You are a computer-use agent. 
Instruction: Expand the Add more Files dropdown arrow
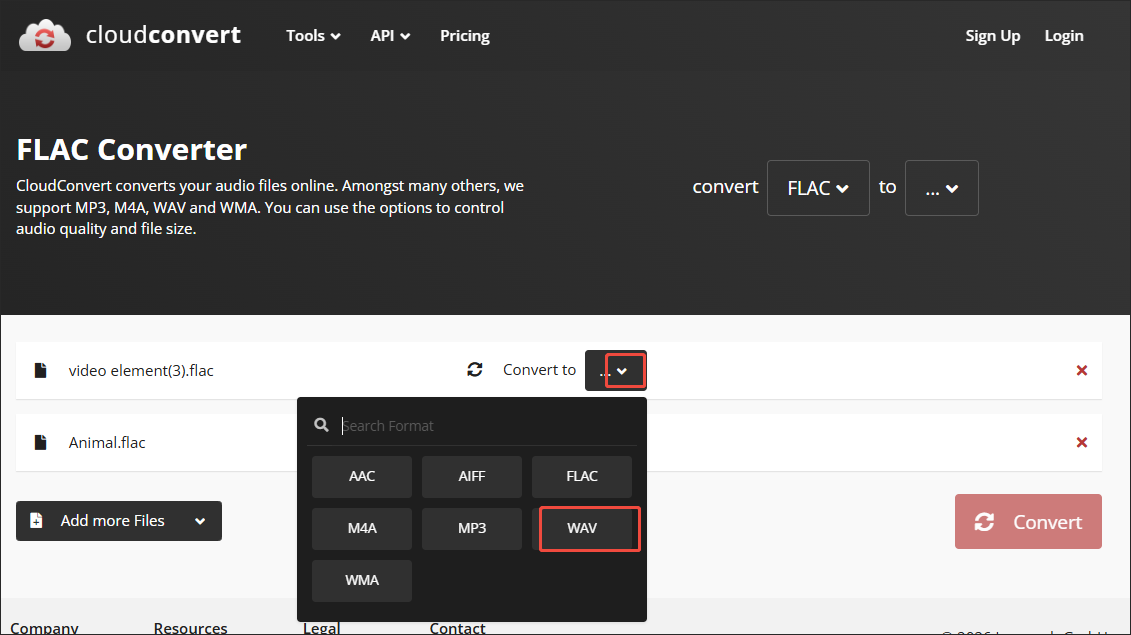coord(197,520)
